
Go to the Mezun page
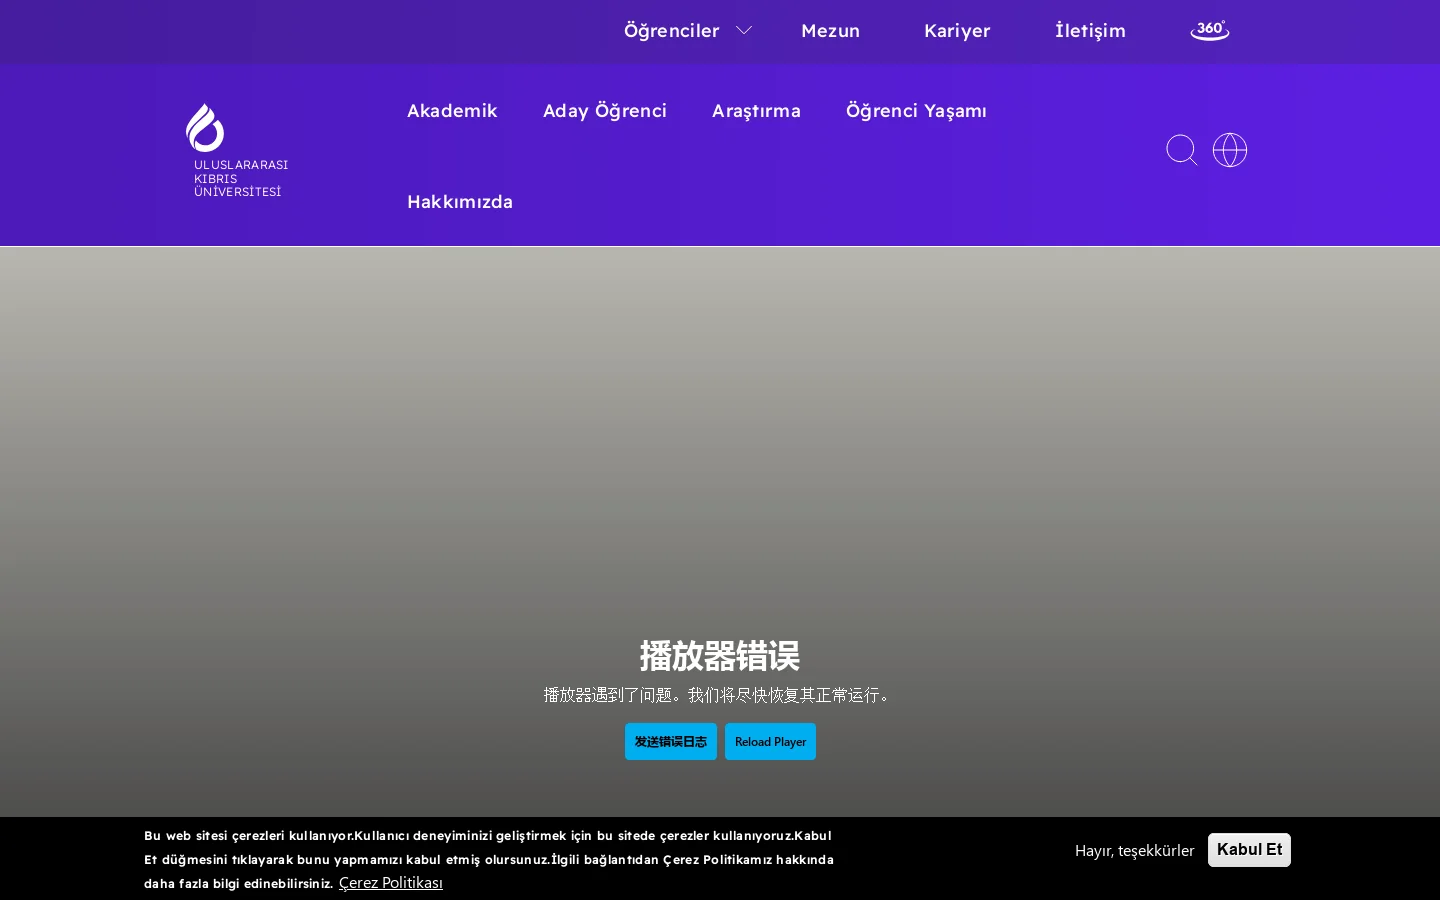830,31
